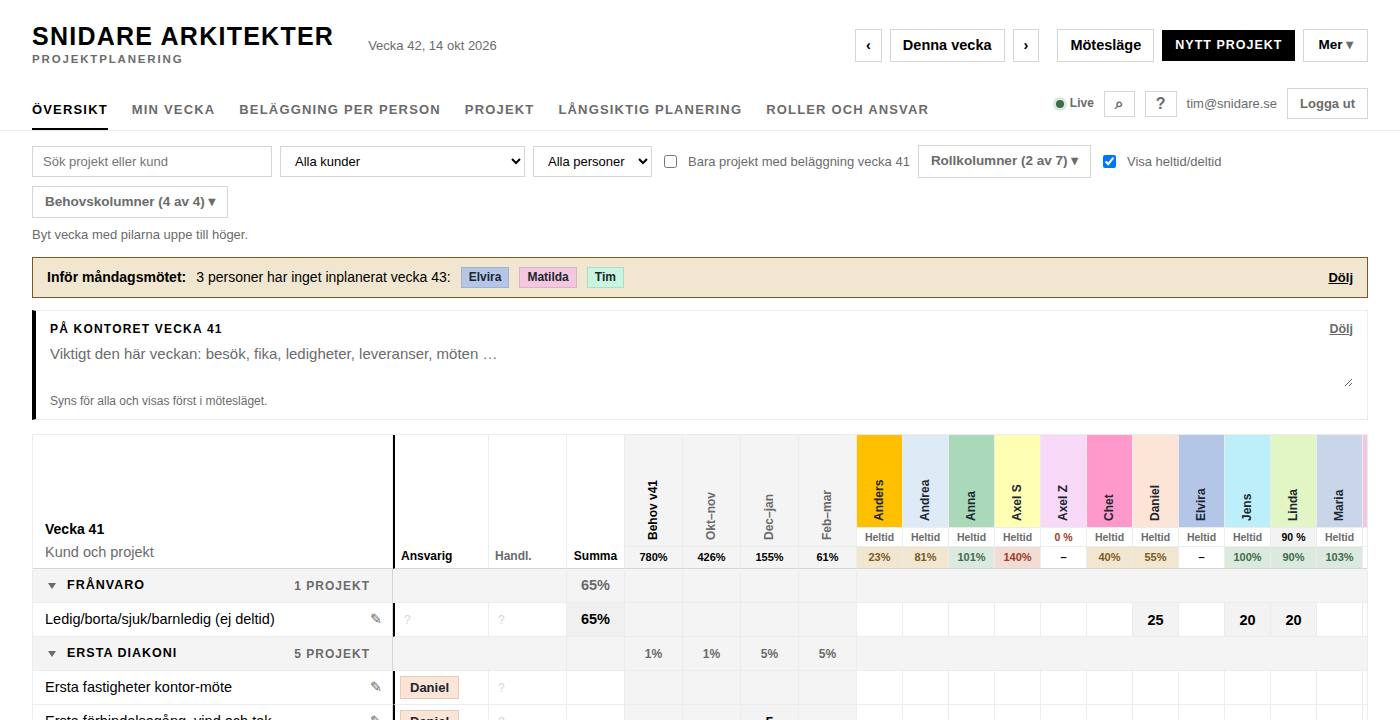The width and height of the screenshot is (1400, 720).
Task: Hide På kontoret panel via Dölj
Action: (1340, 329)
